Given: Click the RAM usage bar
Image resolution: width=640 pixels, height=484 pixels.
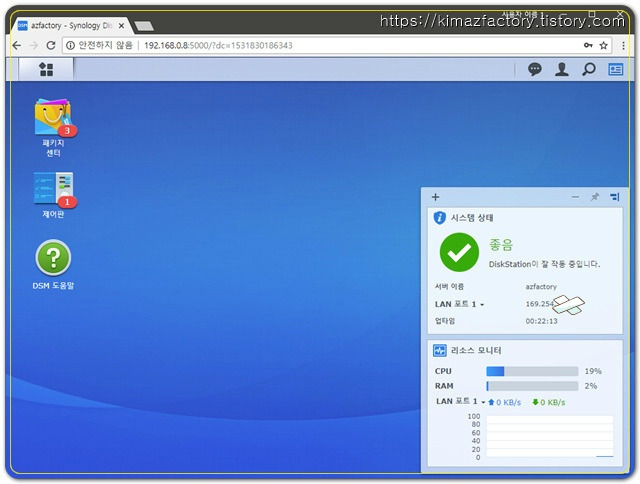Looking at the screenshot, I should (x=532, y=386).
